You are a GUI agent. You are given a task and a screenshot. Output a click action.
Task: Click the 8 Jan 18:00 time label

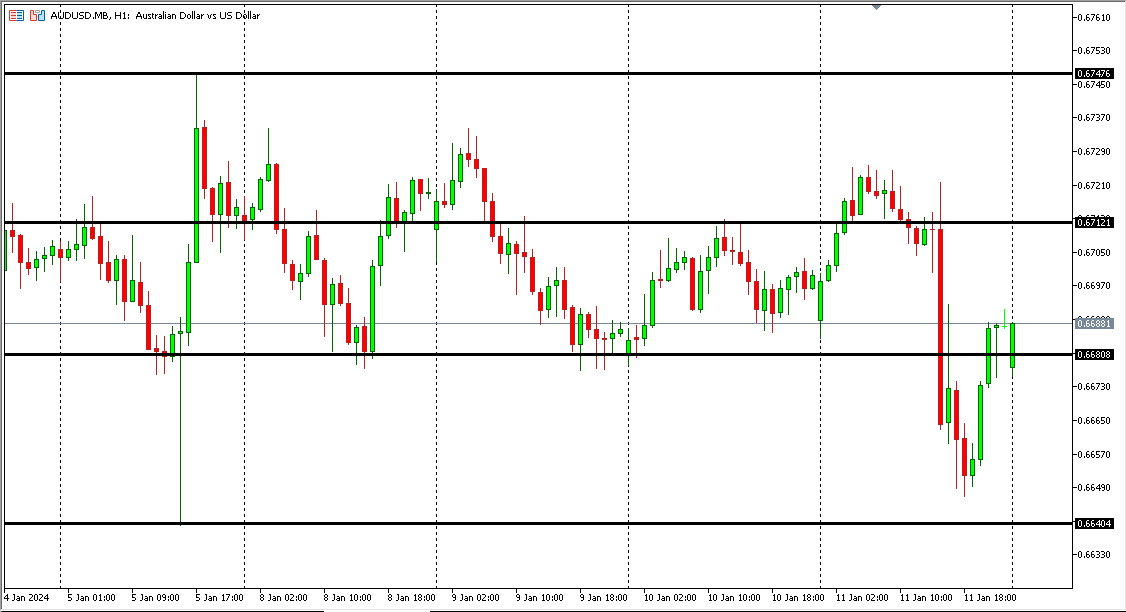411,598
